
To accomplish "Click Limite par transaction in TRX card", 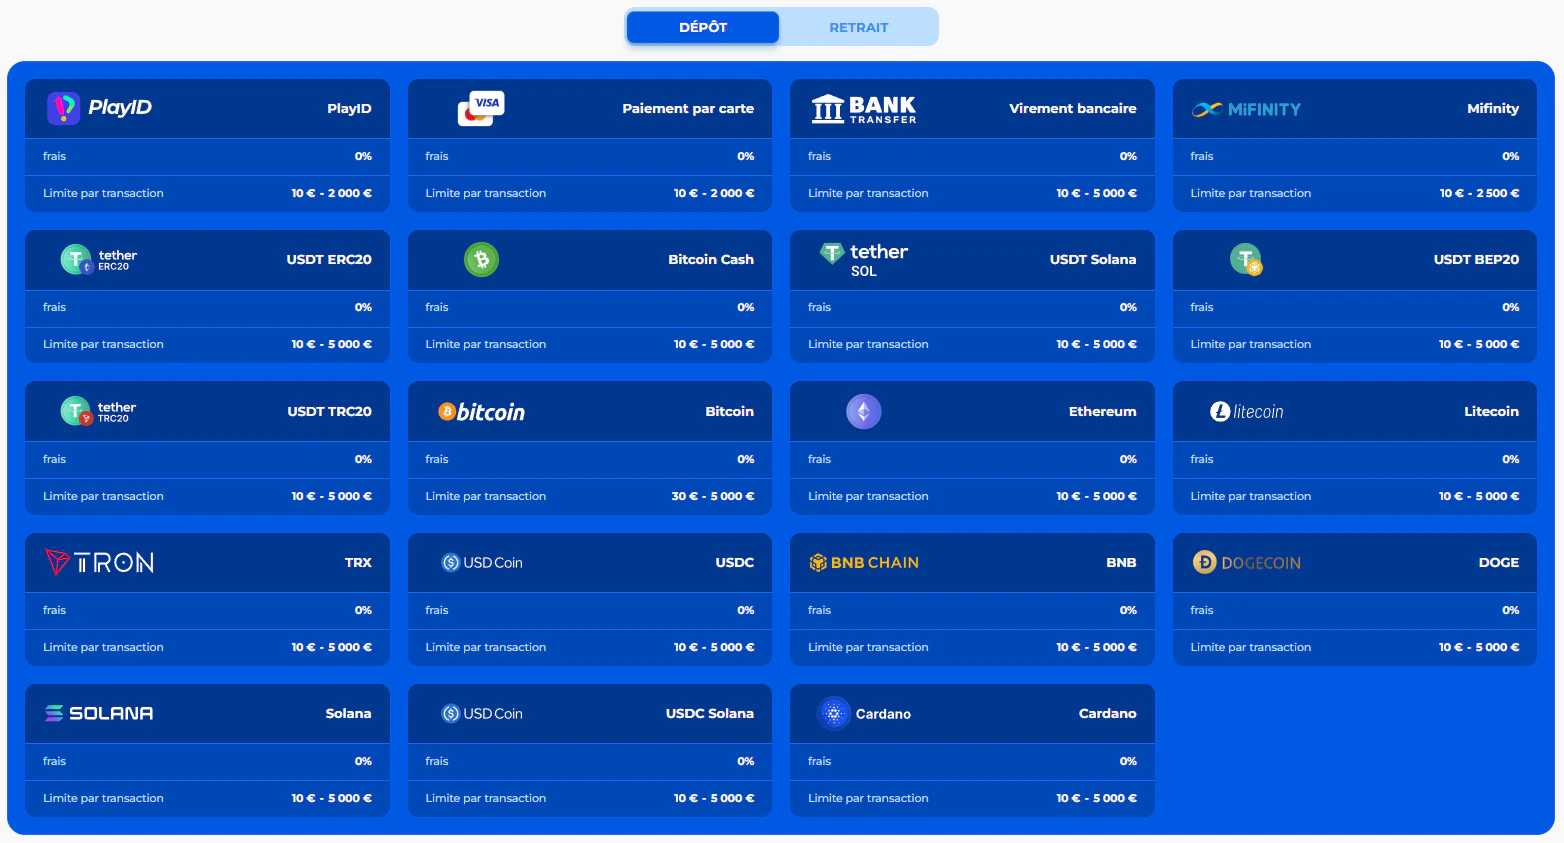I will 103,647.
